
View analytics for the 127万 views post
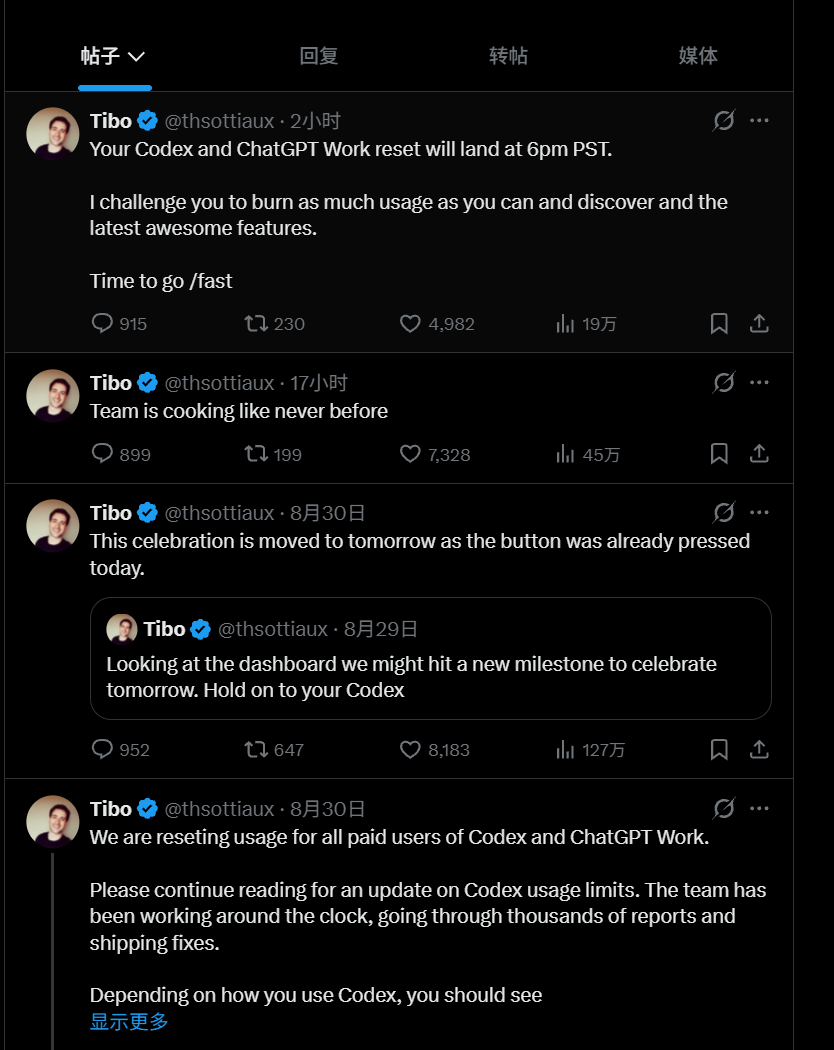point(590,750)
